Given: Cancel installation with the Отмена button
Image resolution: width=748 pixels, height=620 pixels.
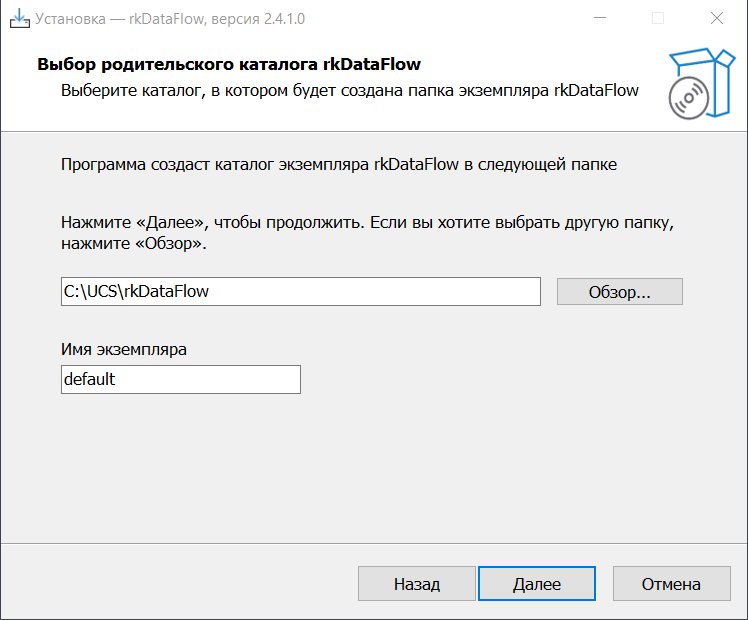Looking at the screenshot, I should (x=671, y=584).
